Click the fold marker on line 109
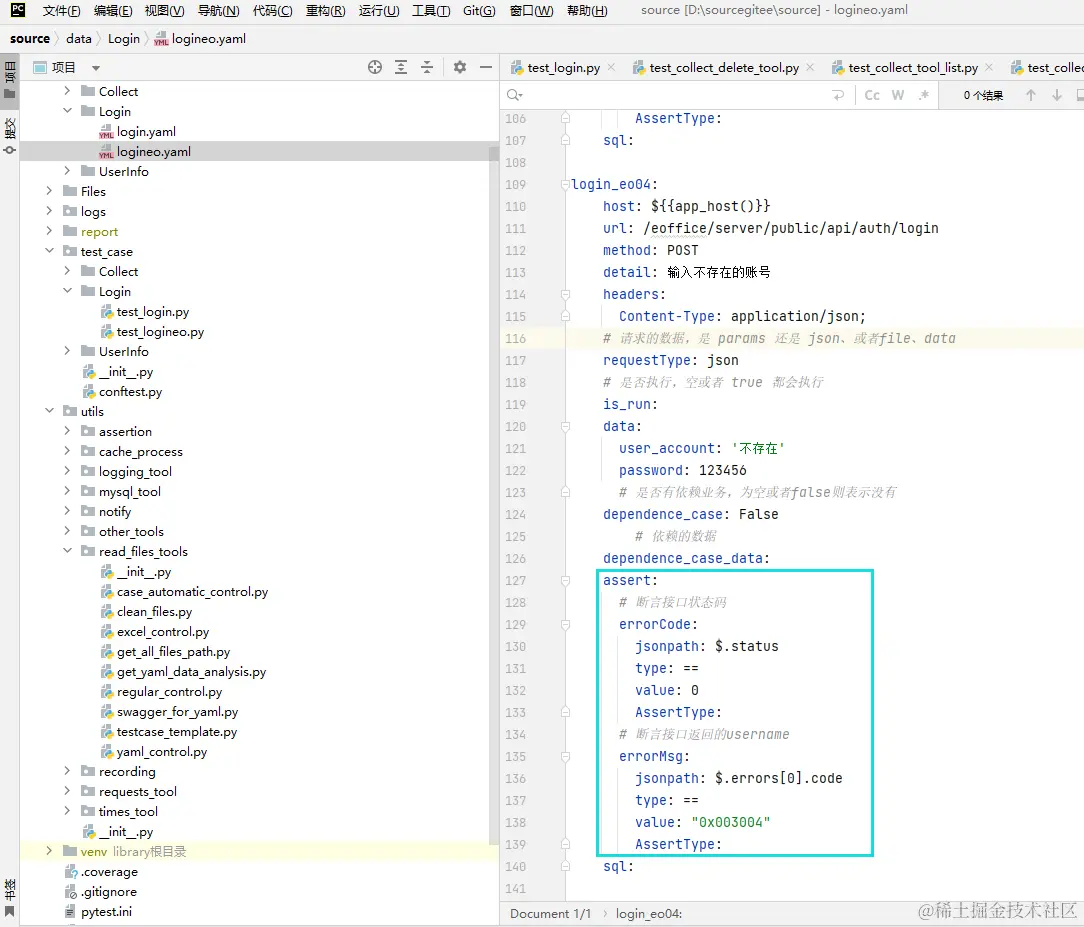Image resolution: width=1084 pixels, height=927 pixels. click(566, 185)
